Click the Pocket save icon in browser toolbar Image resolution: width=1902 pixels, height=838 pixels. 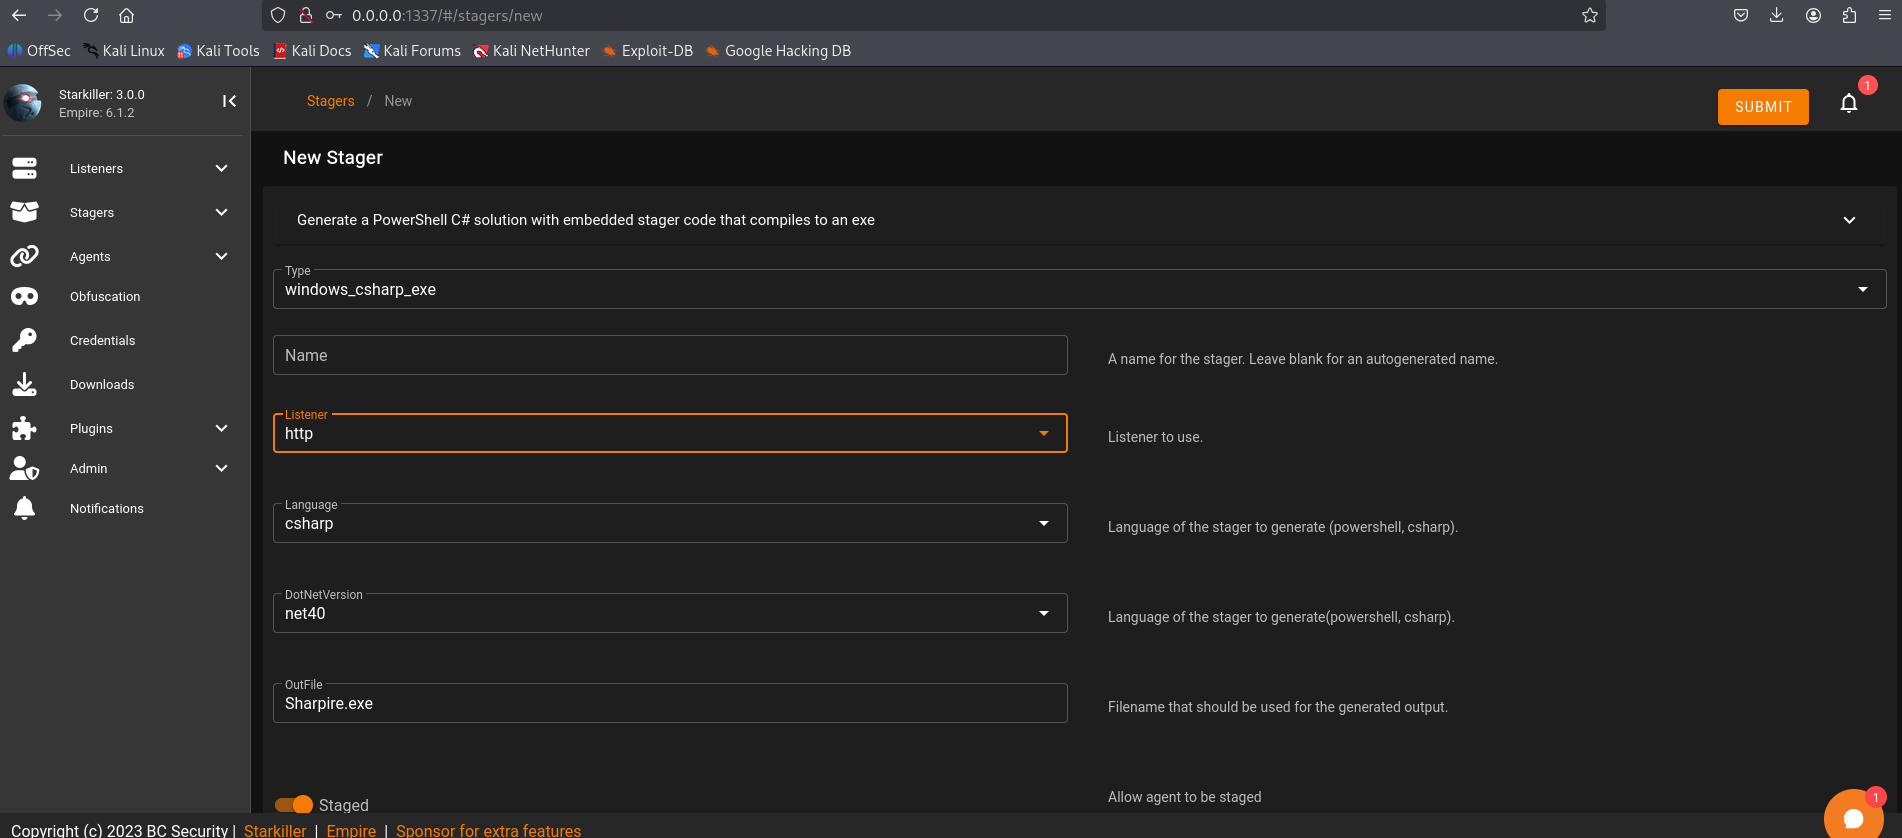tap(1741, 15)
